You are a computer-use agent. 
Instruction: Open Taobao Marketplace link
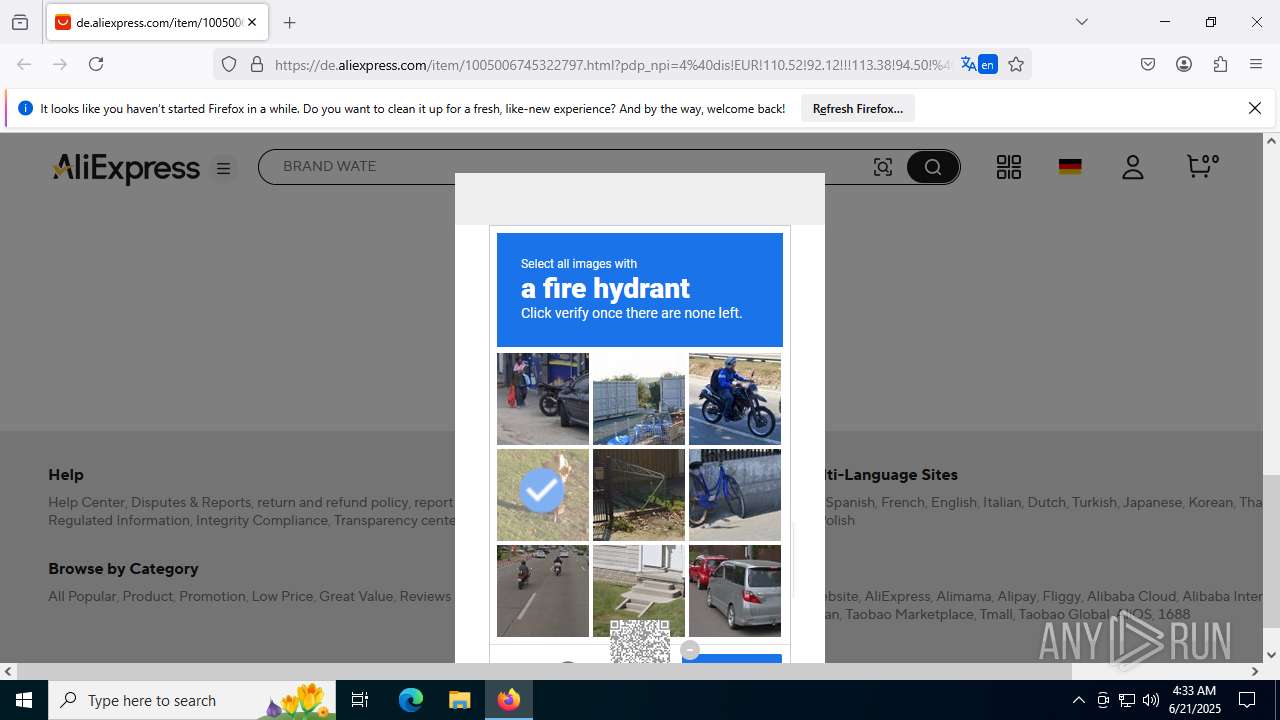(x=909, y=614)
